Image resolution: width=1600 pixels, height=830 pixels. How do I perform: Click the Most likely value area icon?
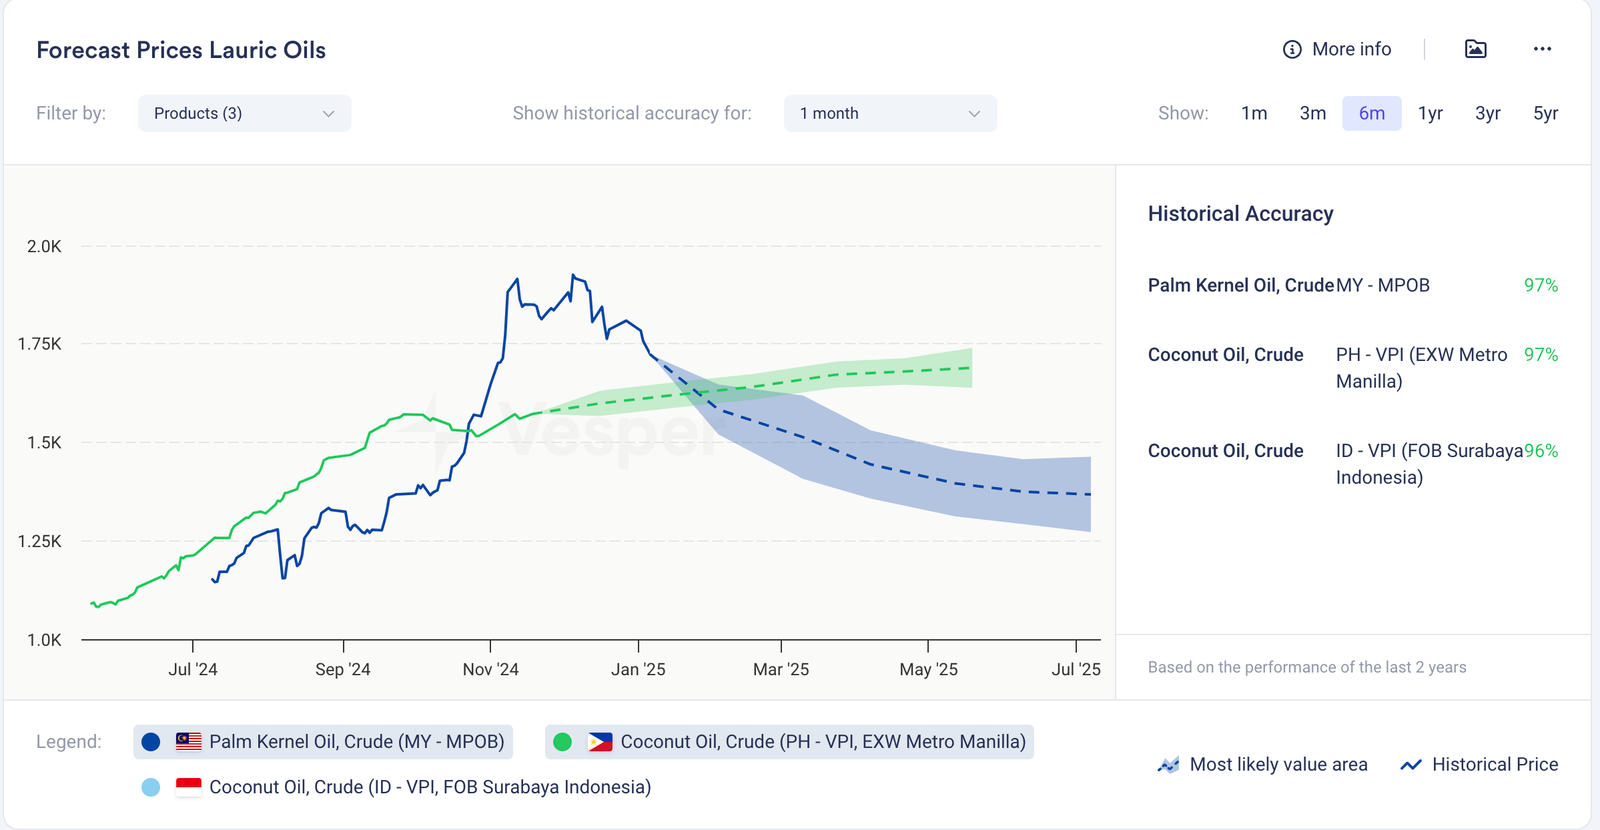point(1168,765)
